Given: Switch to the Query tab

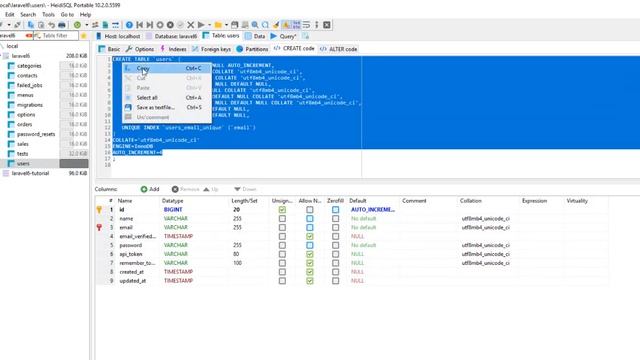Looking at the screenshot, I should tap(283, 36).
